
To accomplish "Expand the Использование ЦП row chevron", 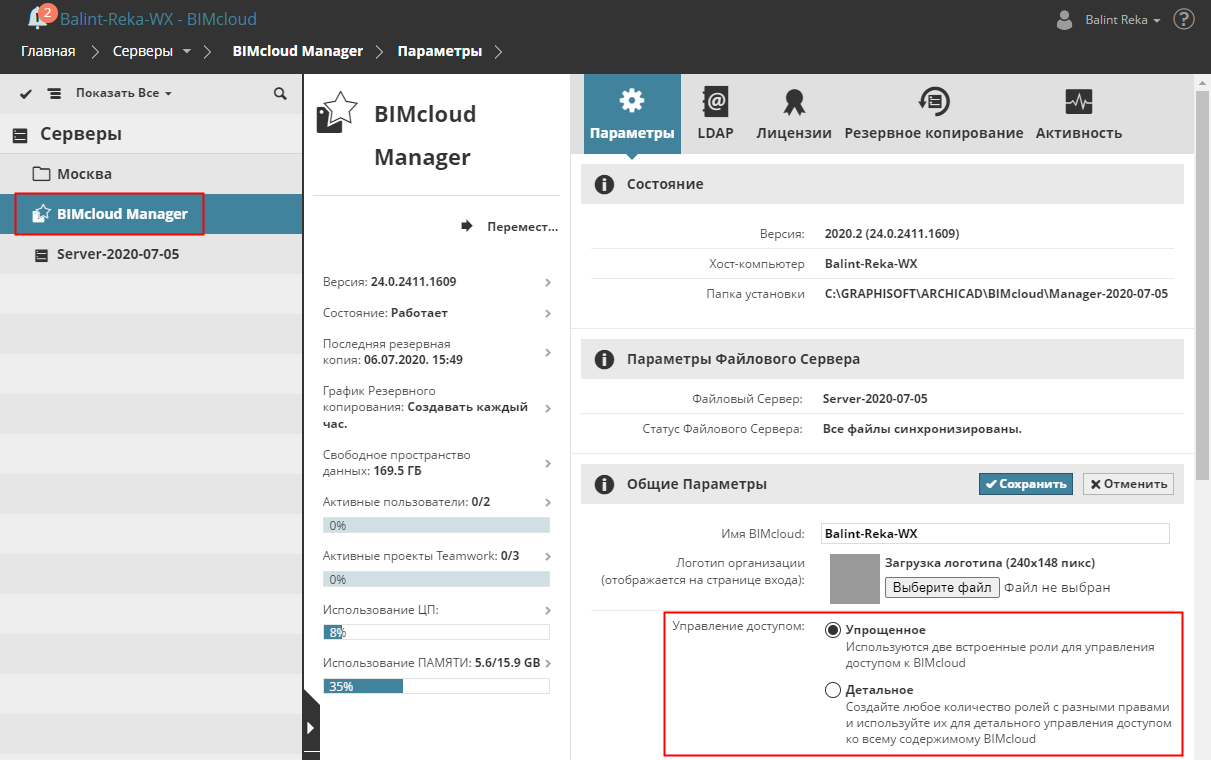I will point(548,611).
